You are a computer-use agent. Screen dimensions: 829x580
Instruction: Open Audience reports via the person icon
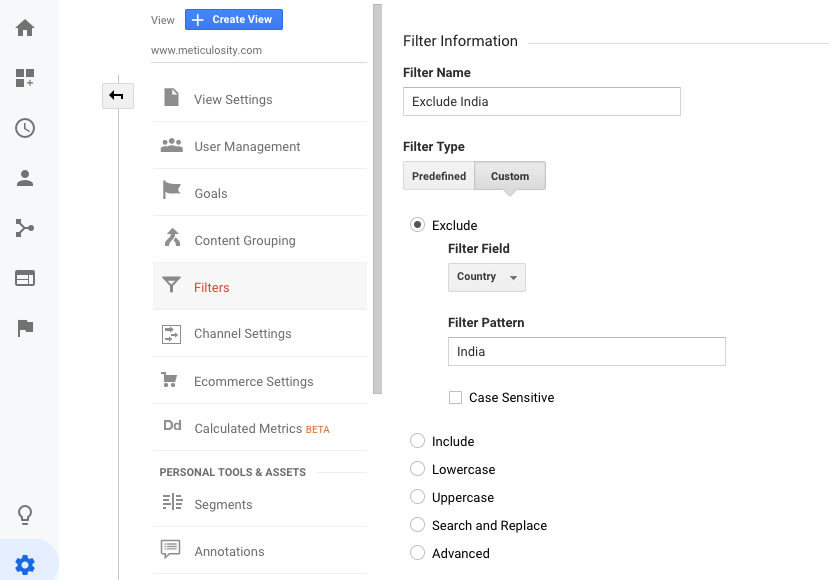[27, 178]
